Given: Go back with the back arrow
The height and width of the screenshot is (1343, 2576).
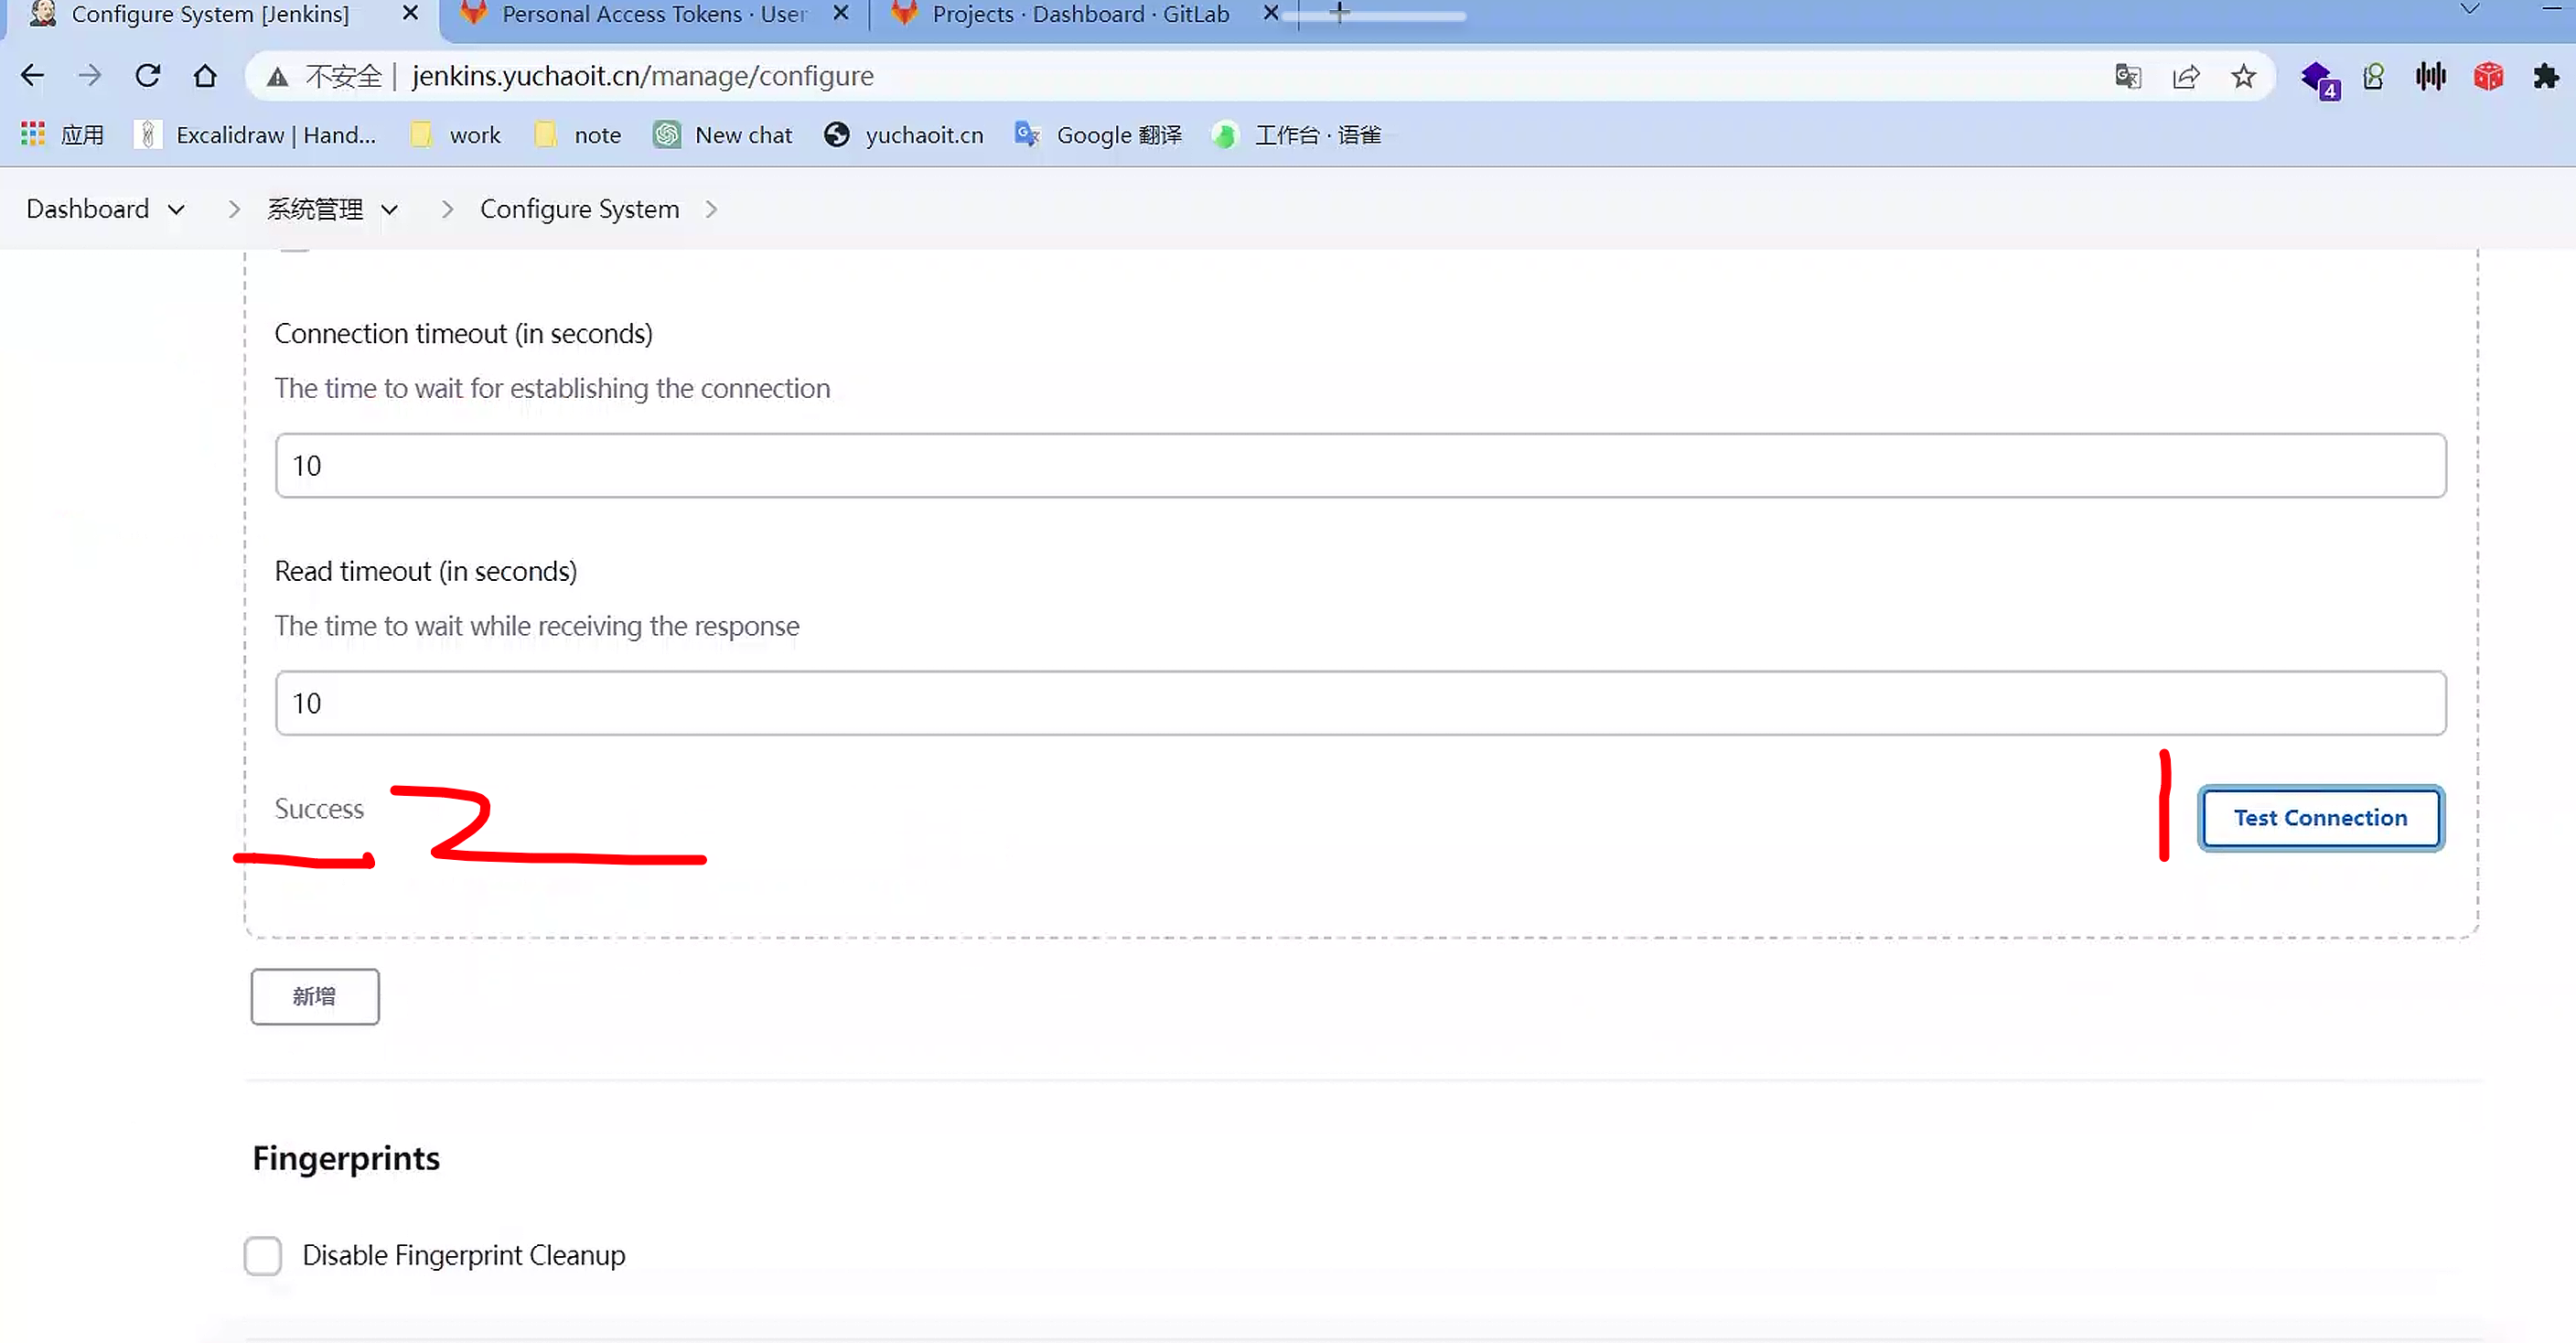Looking at the screenshot, I should 33,76.
